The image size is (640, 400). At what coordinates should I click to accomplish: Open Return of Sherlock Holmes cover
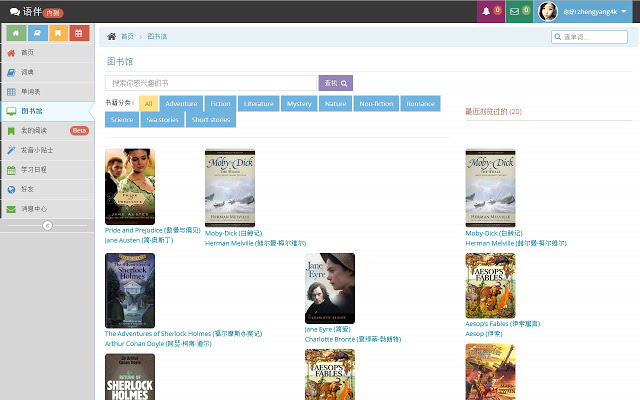coord(130,377)
